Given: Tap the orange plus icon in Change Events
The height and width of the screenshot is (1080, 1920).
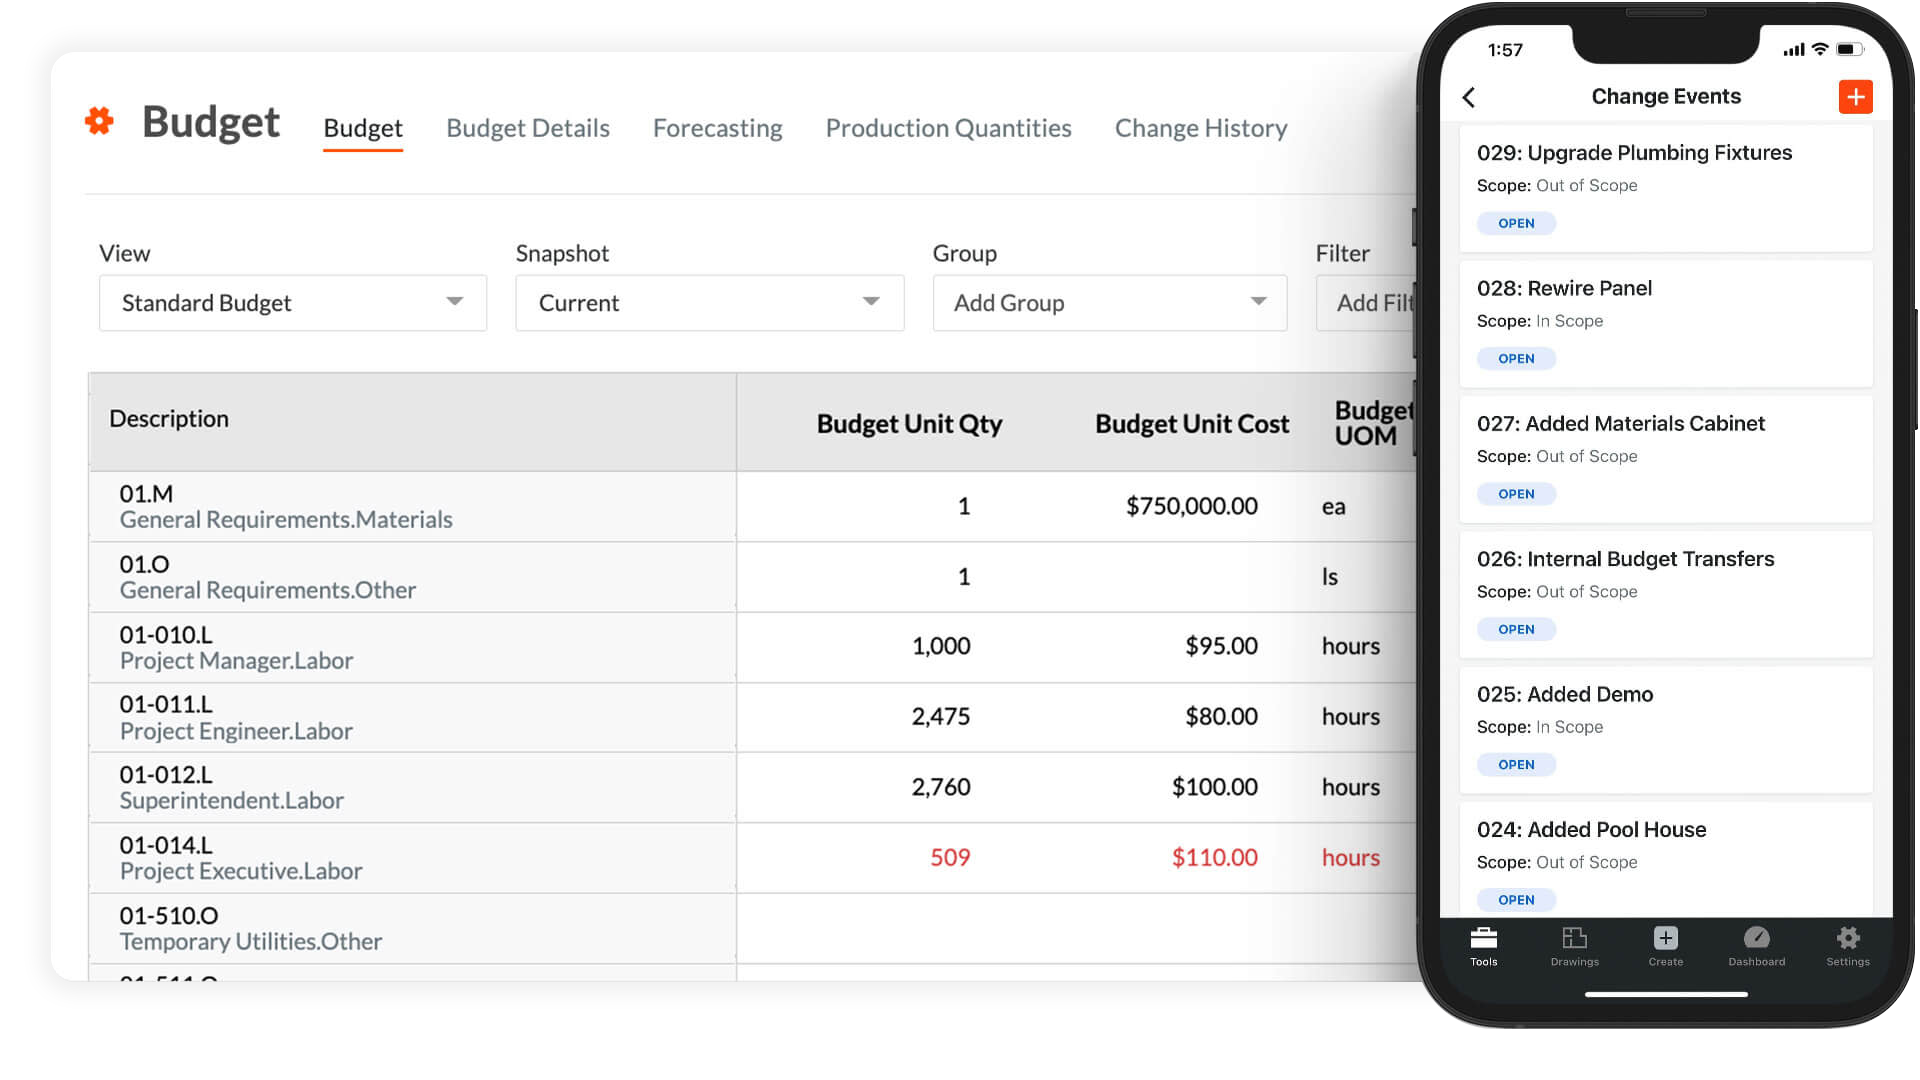Looking at the screenshot, I should point(1856,97).
